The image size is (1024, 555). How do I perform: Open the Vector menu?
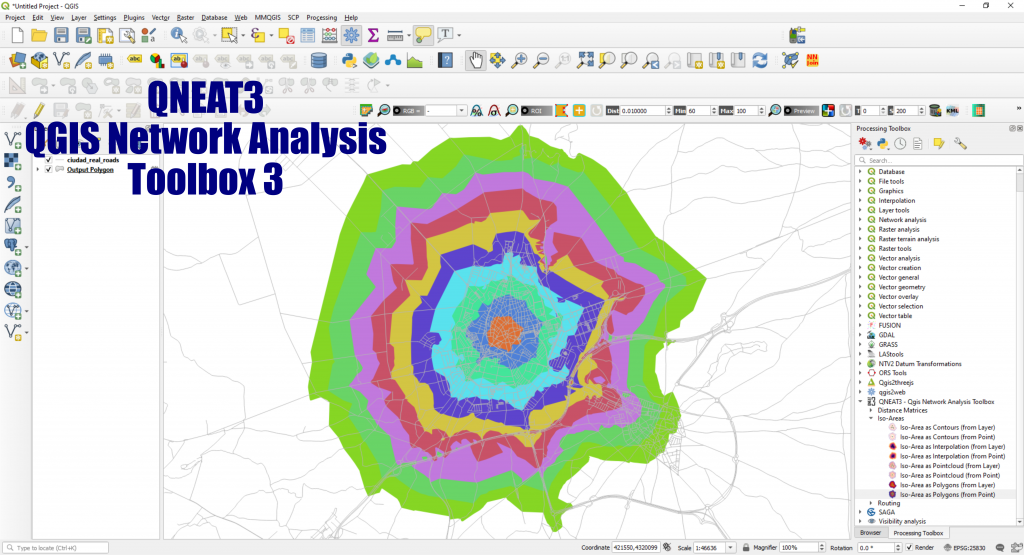click(x=161, y=18)
